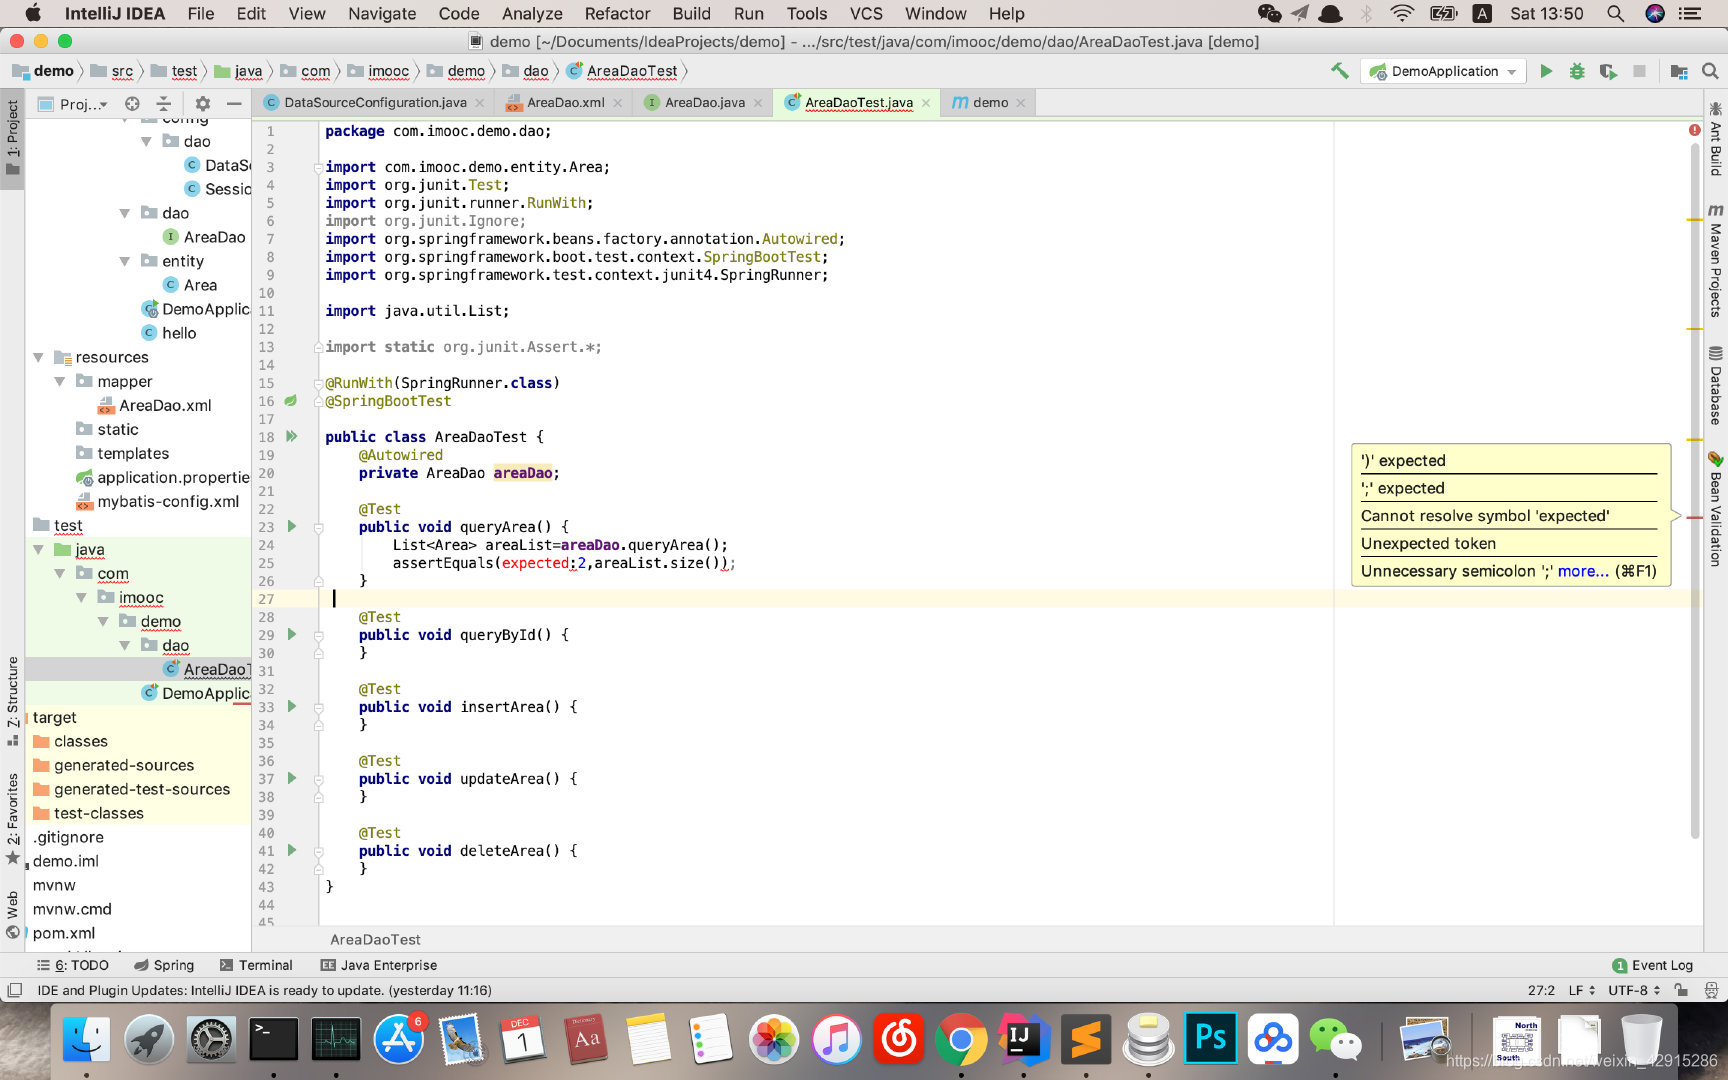This screenshot has height=1080, width=1728.
Task: Click Spring bean gutter icon at line 16
Action: coord(291,400)
